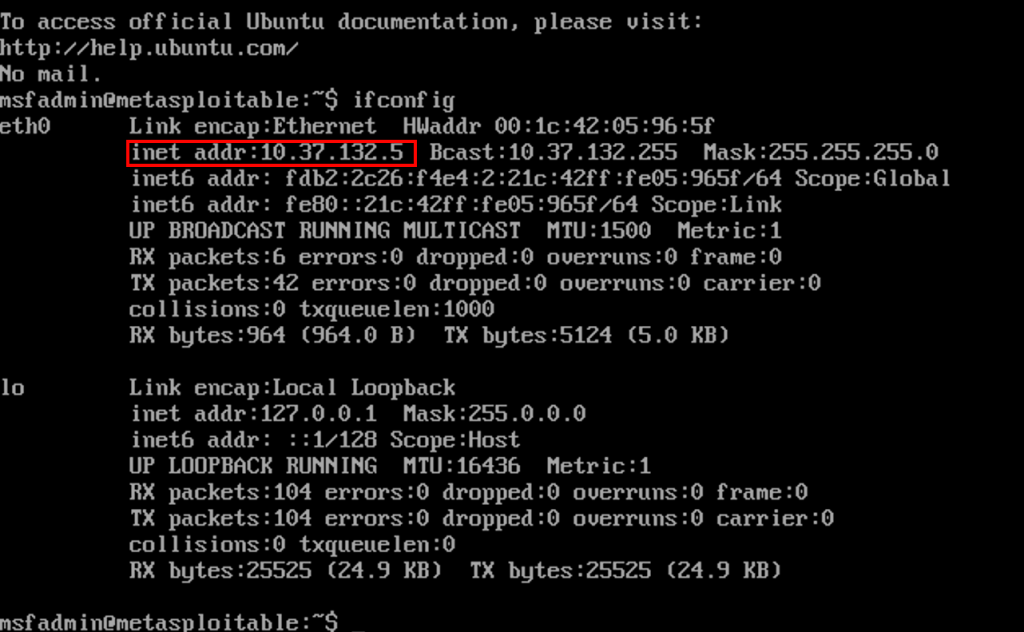Click 'Link encap:Local Loopback' text
This screenshot has width=1024, height=632.
click(x=292, y=387)
